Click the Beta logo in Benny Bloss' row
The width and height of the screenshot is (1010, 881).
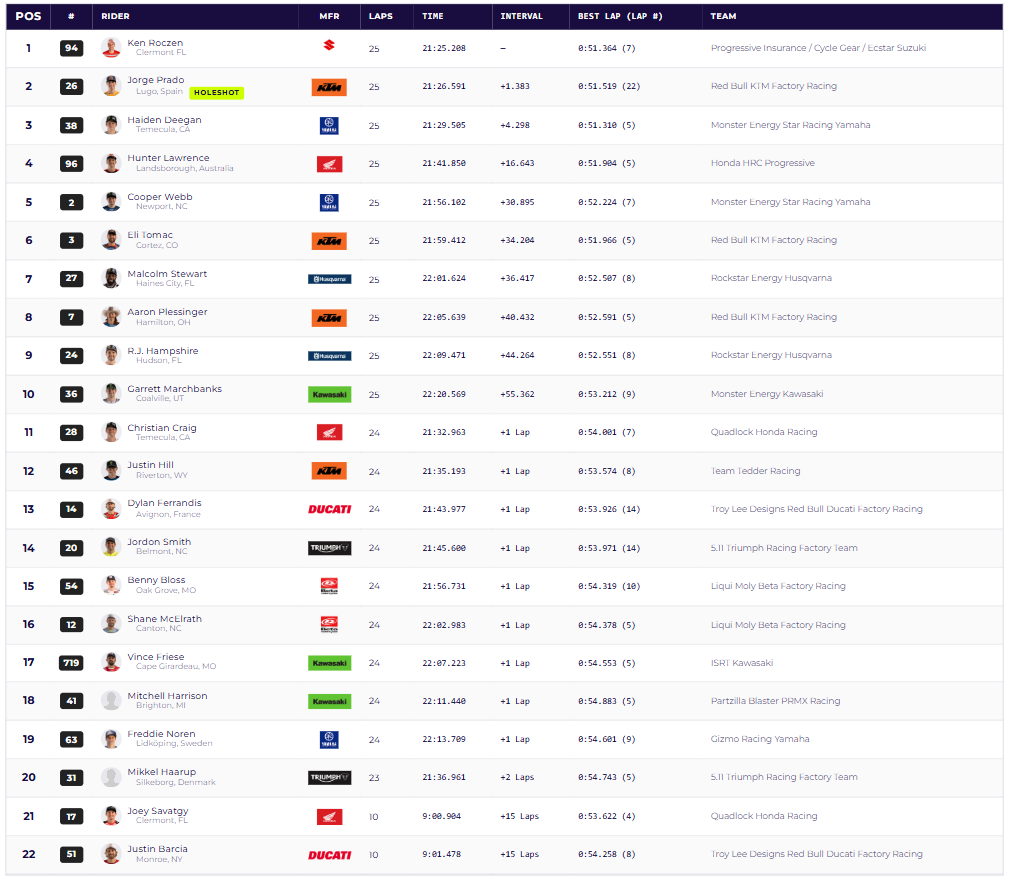click(x=329, y=586)
